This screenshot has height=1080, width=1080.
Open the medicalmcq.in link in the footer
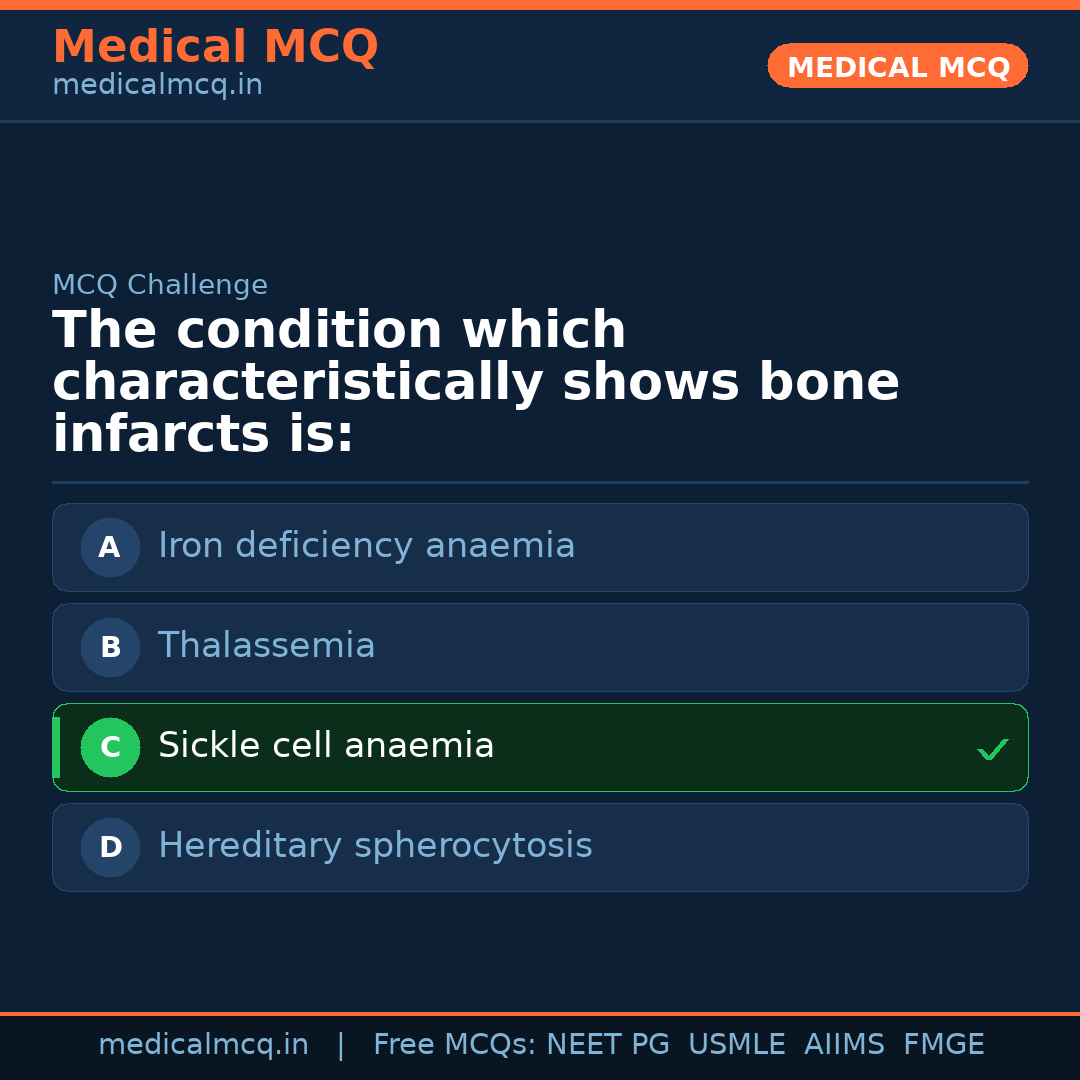point(203,1045)
